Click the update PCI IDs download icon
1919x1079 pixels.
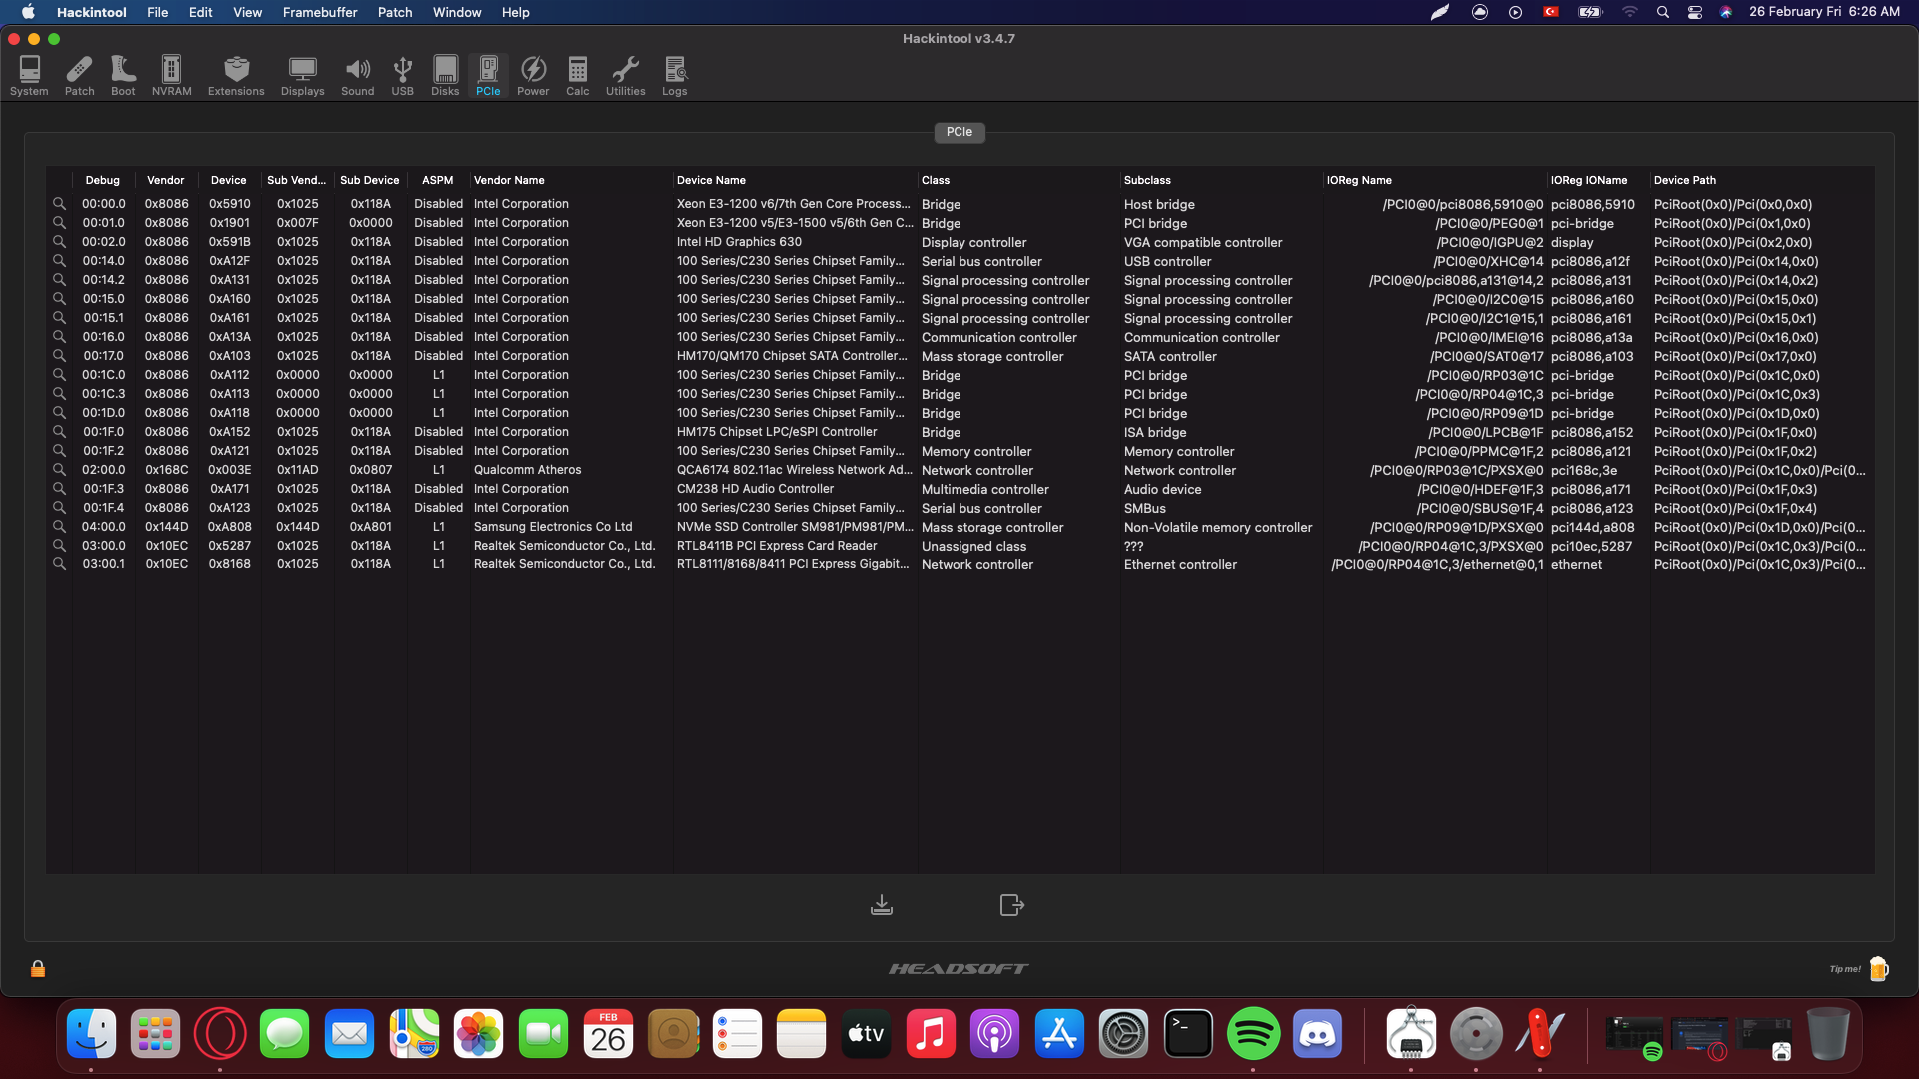coord(881,905)
